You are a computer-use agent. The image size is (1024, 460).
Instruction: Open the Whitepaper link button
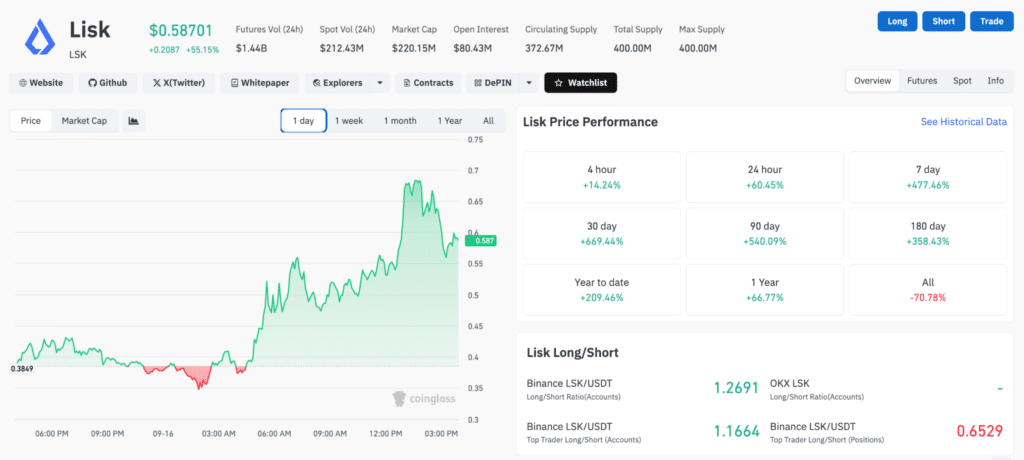pyautogui.click(x=259, y=83)
